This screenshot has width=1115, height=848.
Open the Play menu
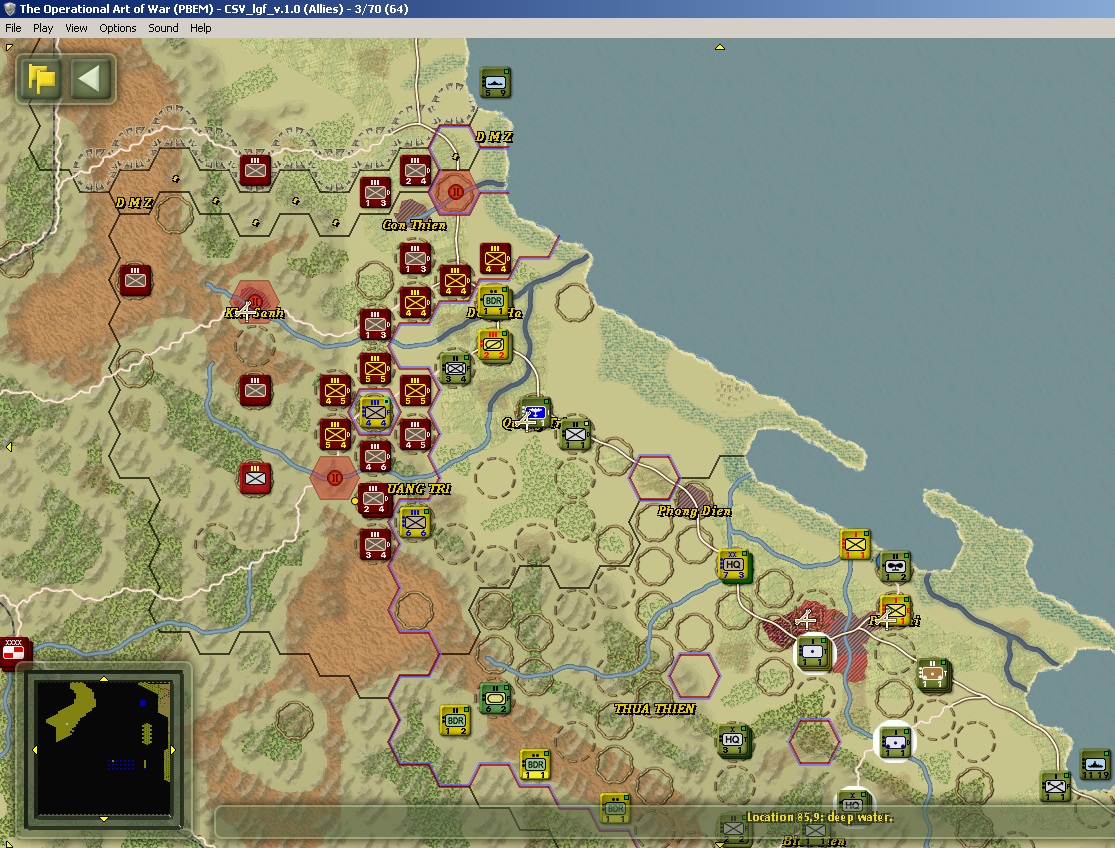(43, 28)
